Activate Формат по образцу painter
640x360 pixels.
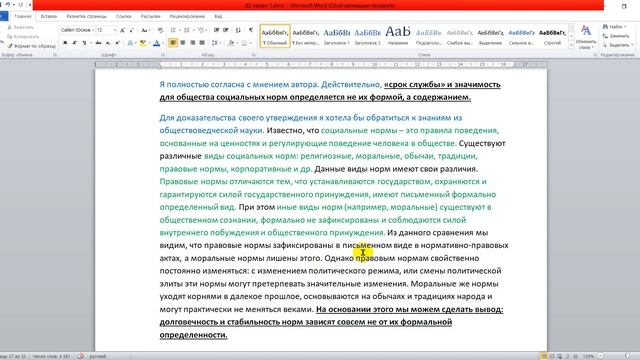32,46
